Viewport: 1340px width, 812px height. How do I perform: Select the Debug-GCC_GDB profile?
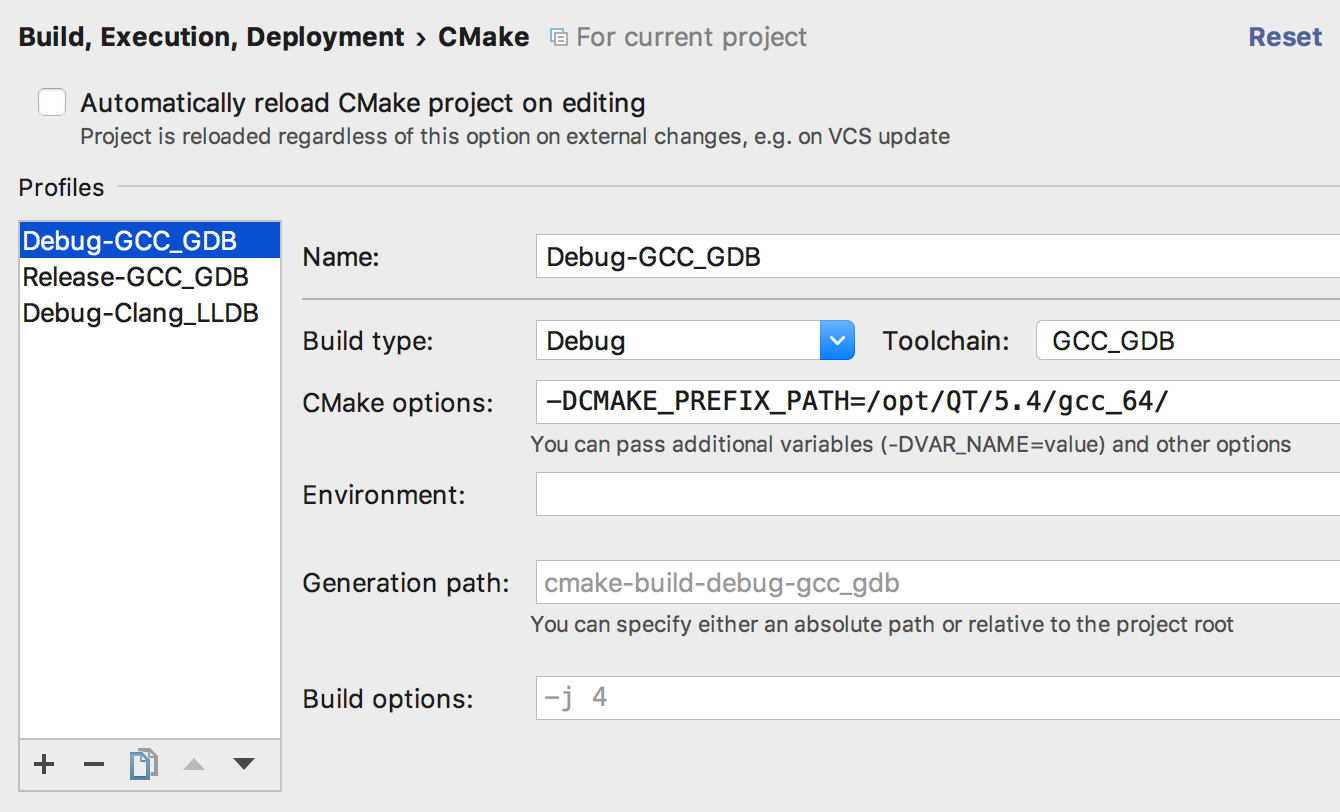point(130,241)
